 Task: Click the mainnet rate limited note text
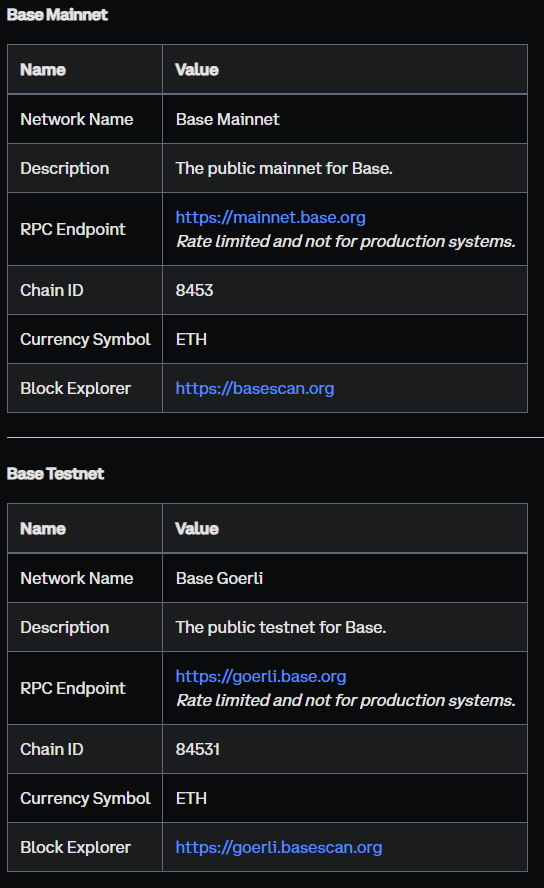(x=345, y=241)
